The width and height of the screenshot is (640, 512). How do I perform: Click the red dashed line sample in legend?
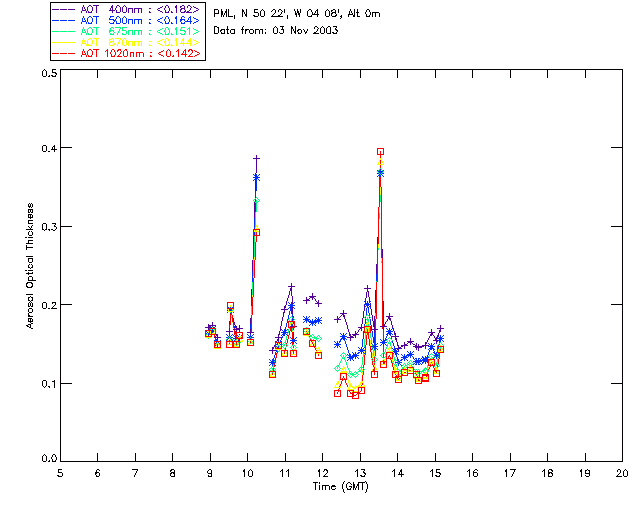(x=64, y=53)
